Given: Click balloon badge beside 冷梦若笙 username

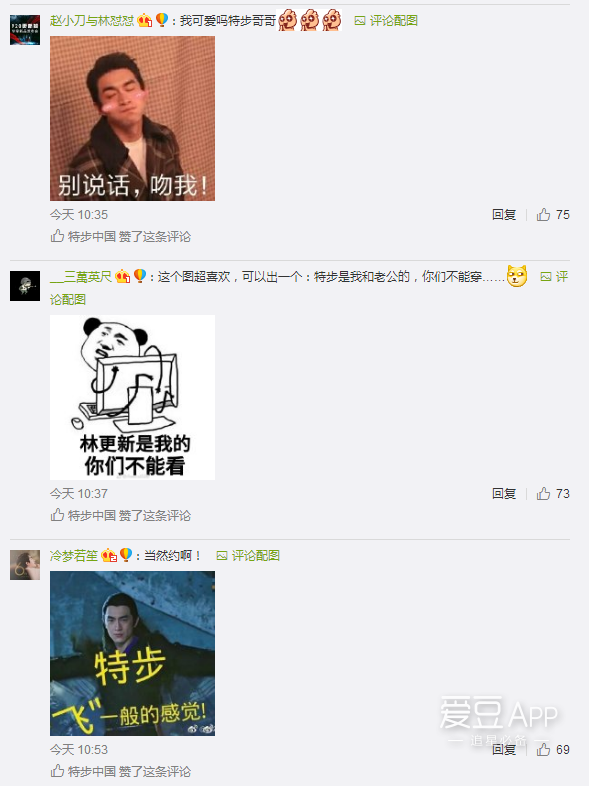Looking at the screenshot, I should click(x=126, y=555).
